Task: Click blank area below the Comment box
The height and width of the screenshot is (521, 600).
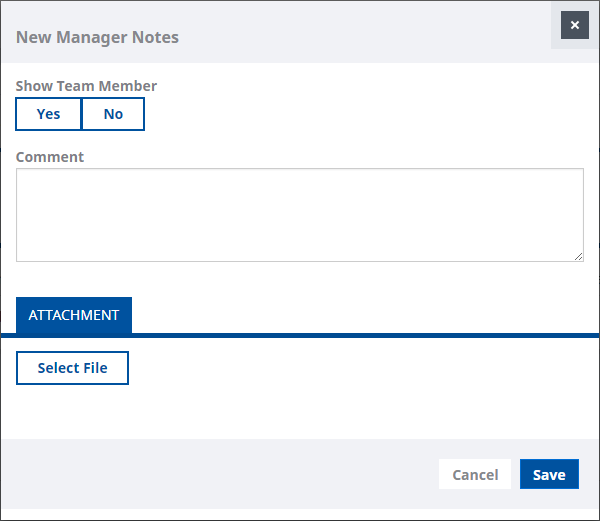Action: pos(300,278)
